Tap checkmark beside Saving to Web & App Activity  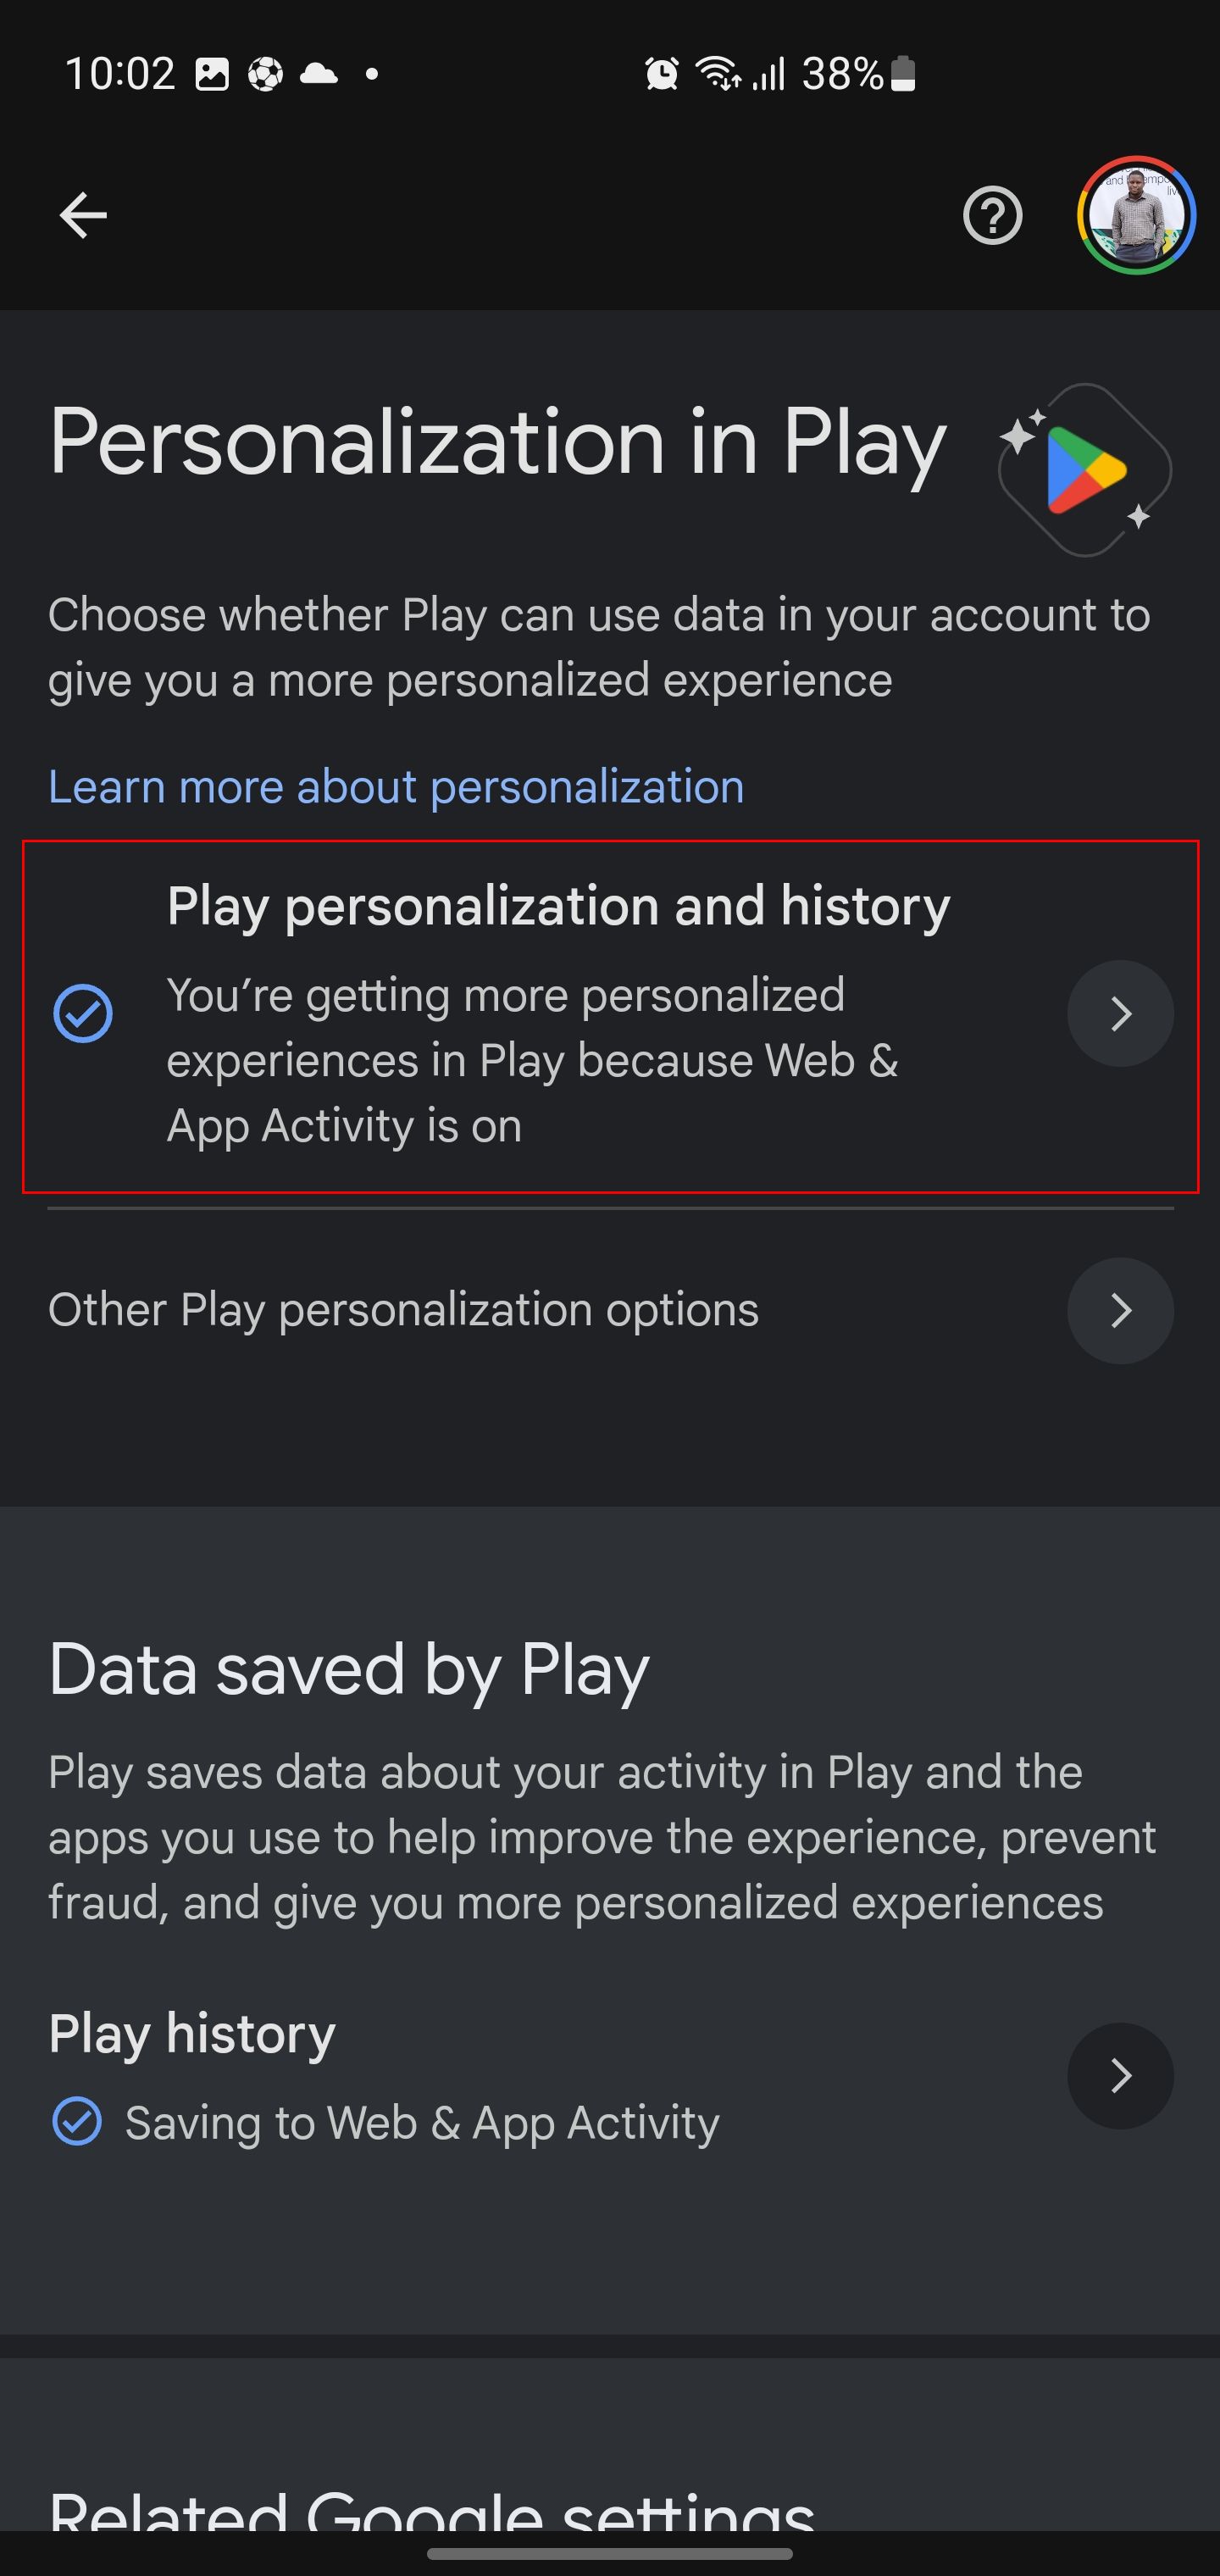(77, 2122)
